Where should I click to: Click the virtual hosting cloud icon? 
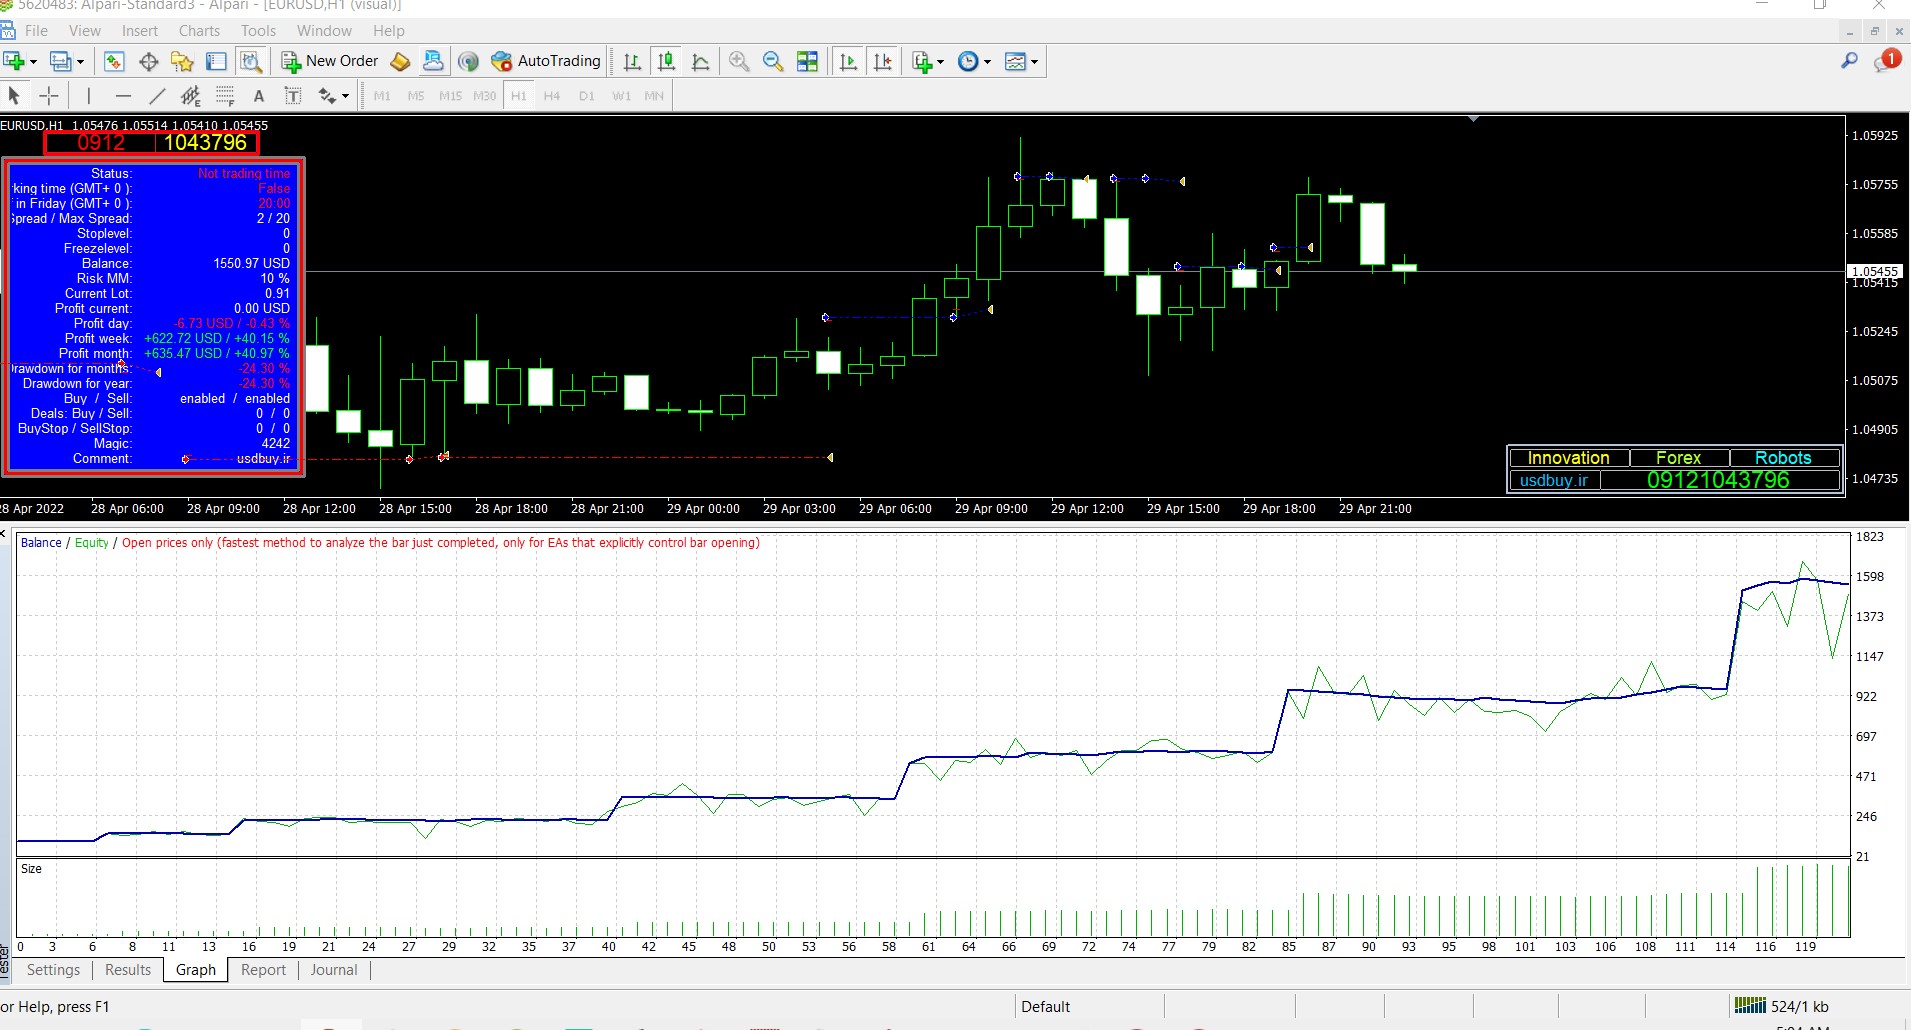coord(433,62)
